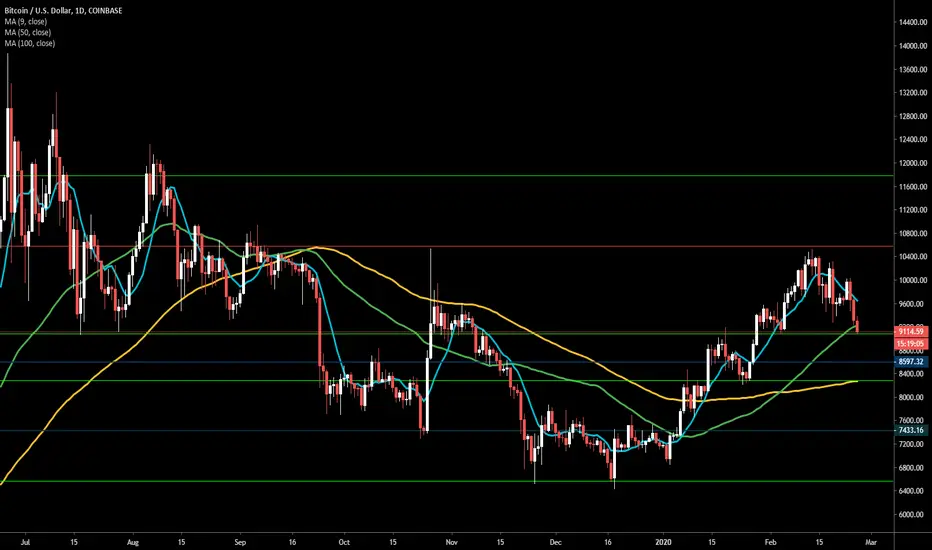Select the MA (50, close) indicator label
The image size is (932, 550).
tap(27, 32)
